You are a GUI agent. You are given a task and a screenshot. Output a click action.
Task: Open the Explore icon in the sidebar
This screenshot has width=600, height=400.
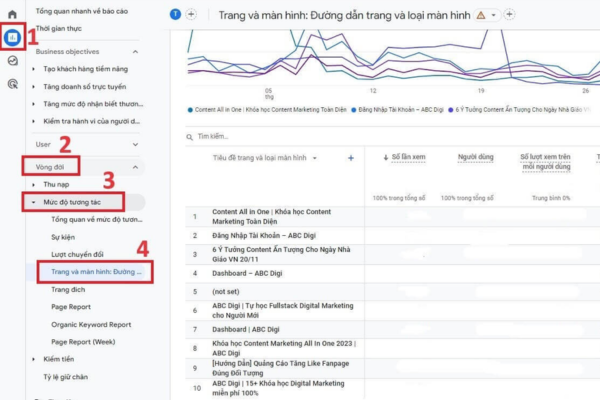13,60
